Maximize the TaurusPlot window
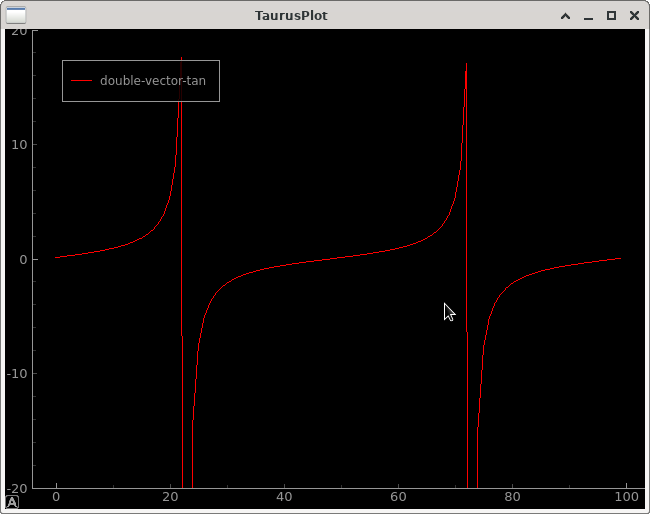The height and width of the screenshot is (514, 650). [x=611, y=16]
